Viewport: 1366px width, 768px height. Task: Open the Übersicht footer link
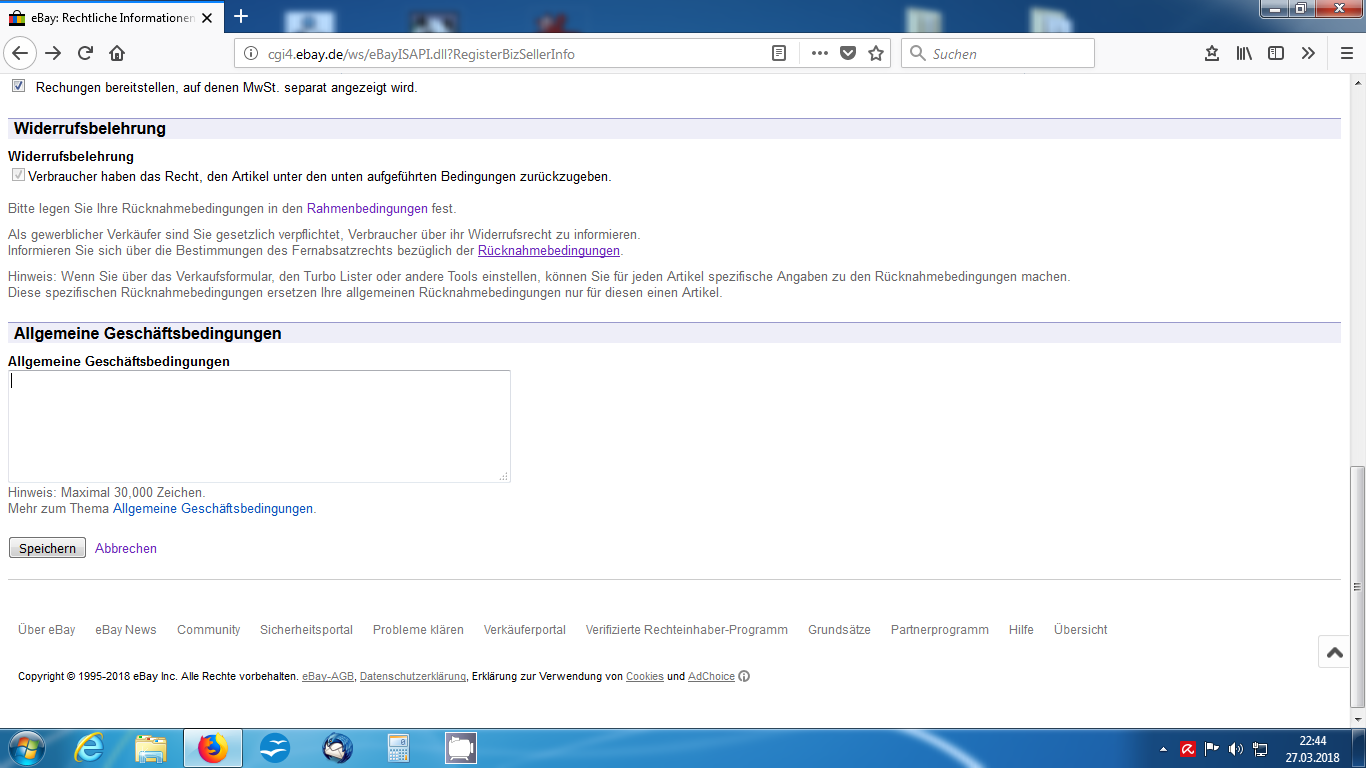(1081, 630)
